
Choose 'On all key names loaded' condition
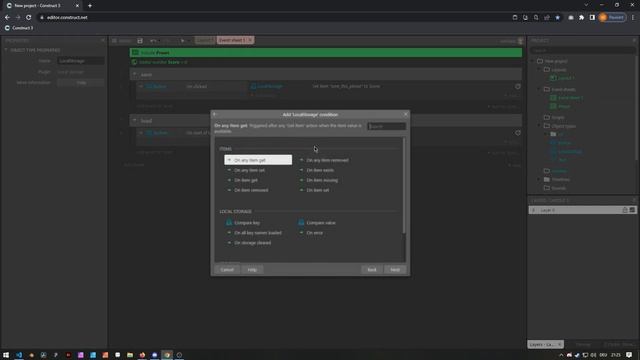tap(254, 233)
